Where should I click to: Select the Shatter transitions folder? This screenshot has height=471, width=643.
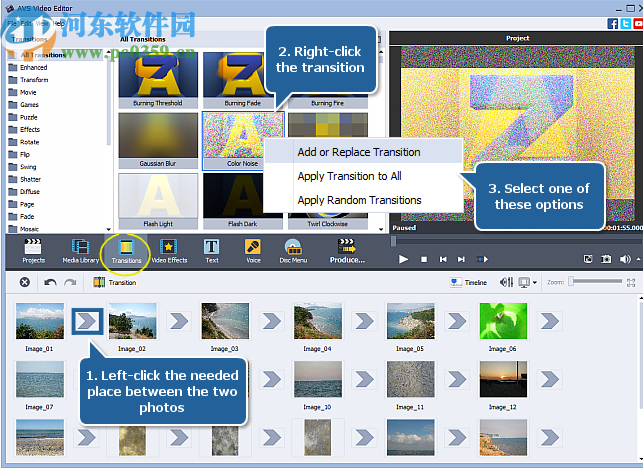click(x=30, y=179)
